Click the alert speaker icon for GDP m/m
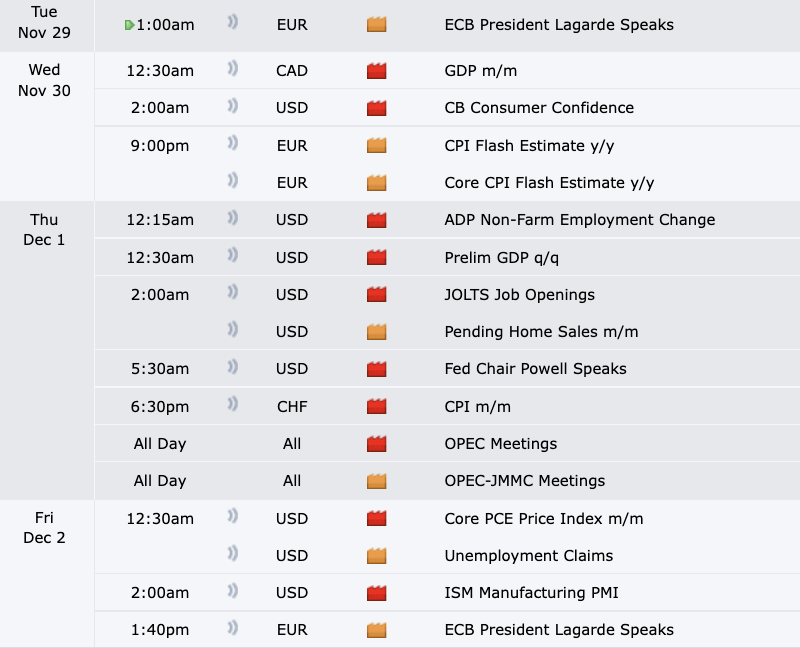 [232, 70]
